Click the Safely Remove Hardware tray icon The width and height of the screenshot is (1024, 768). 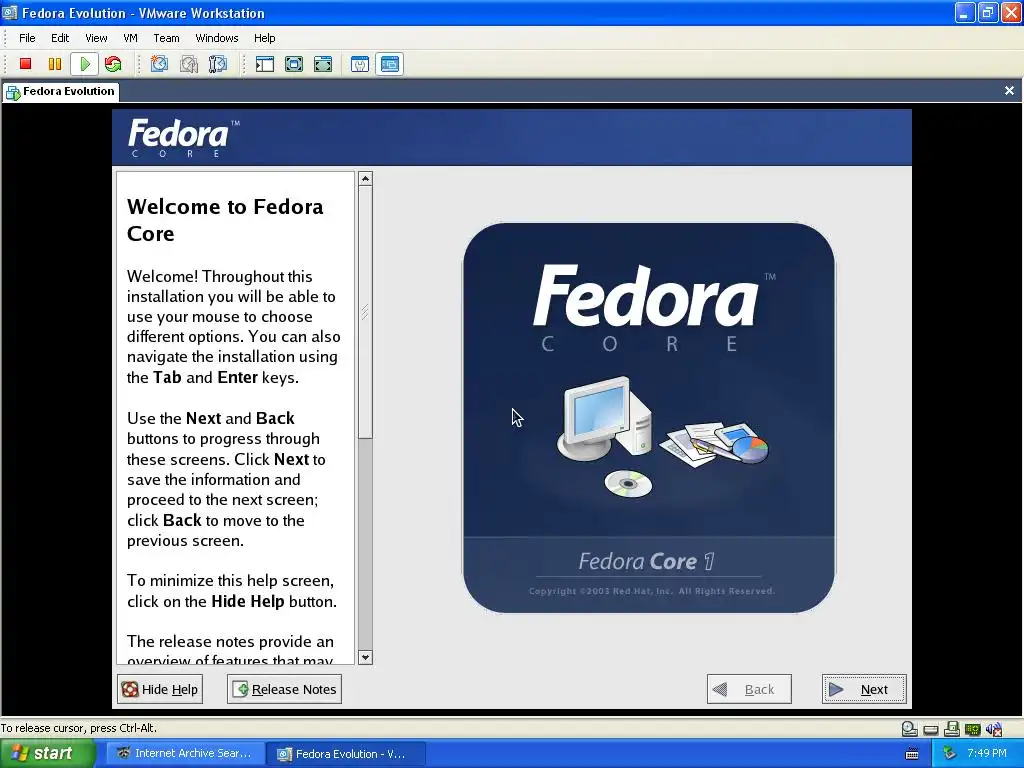950,754
